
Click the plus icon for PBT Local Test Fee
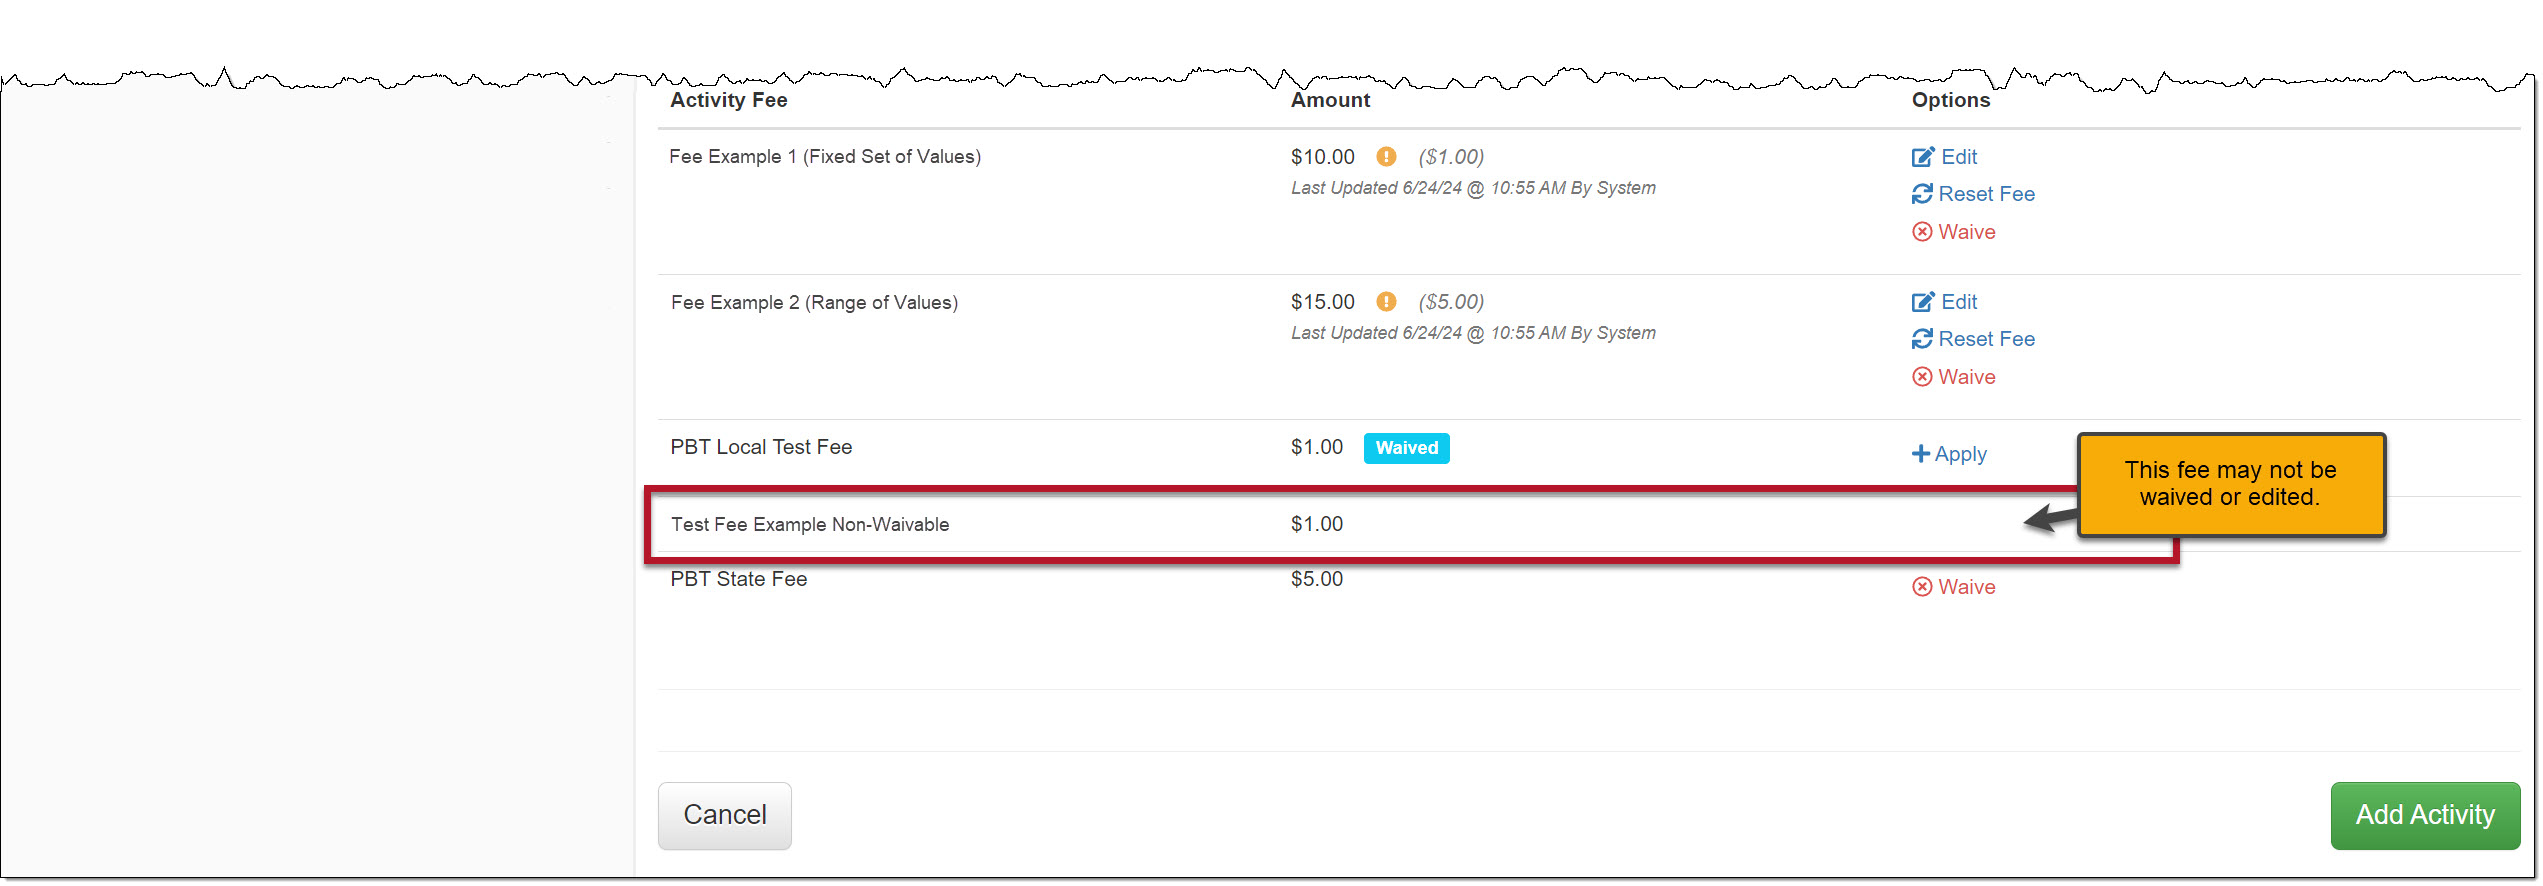pos(1920,454)
